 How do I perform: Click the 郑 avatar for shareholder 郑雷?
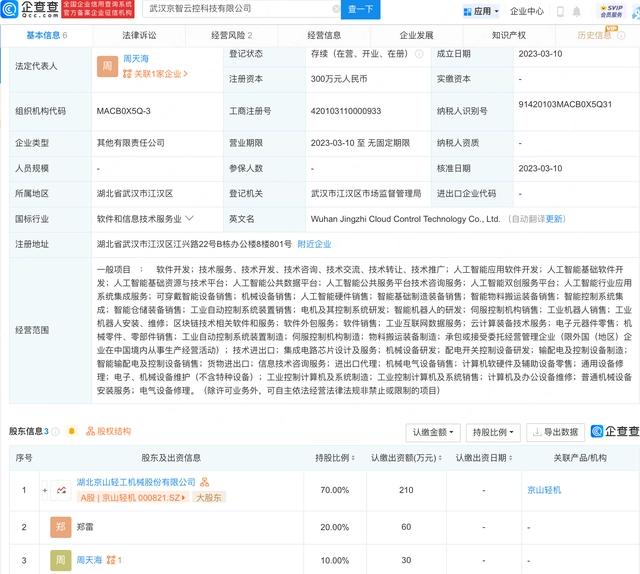[60, 525]
